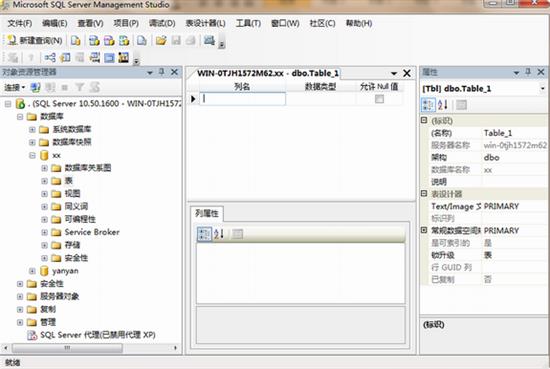Open the 对象资源管理器 panel options arrow

click(x=150, y=73)
